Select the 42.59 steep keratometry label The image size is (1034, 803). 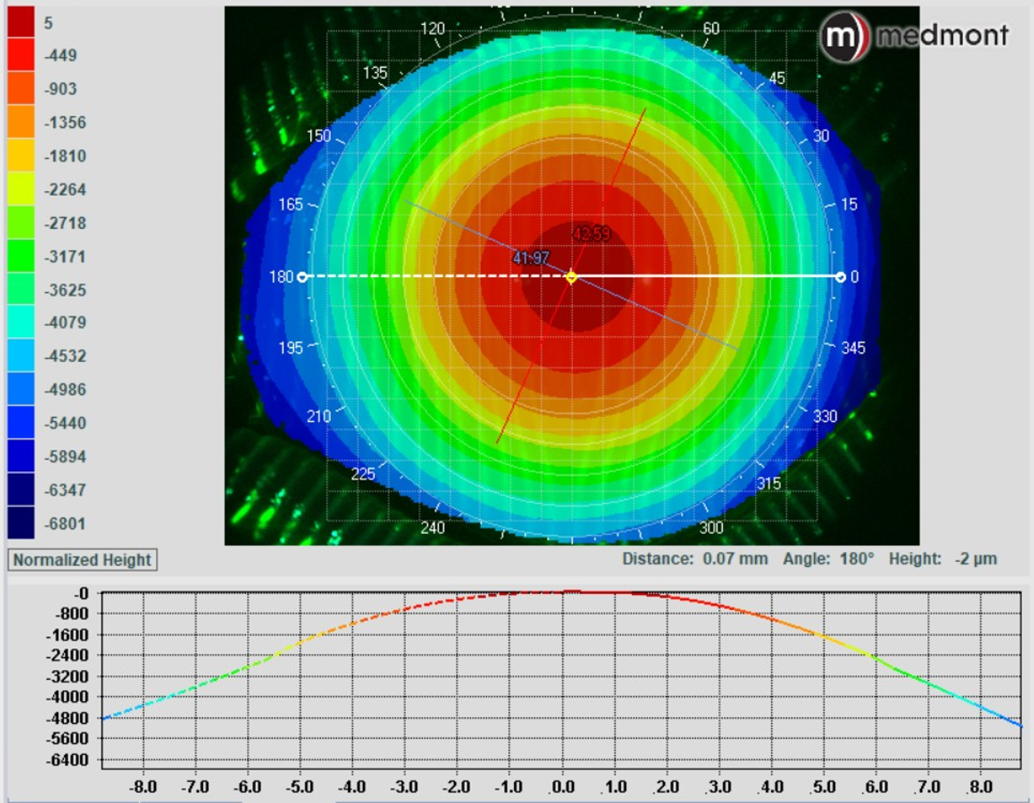[591, 234]
